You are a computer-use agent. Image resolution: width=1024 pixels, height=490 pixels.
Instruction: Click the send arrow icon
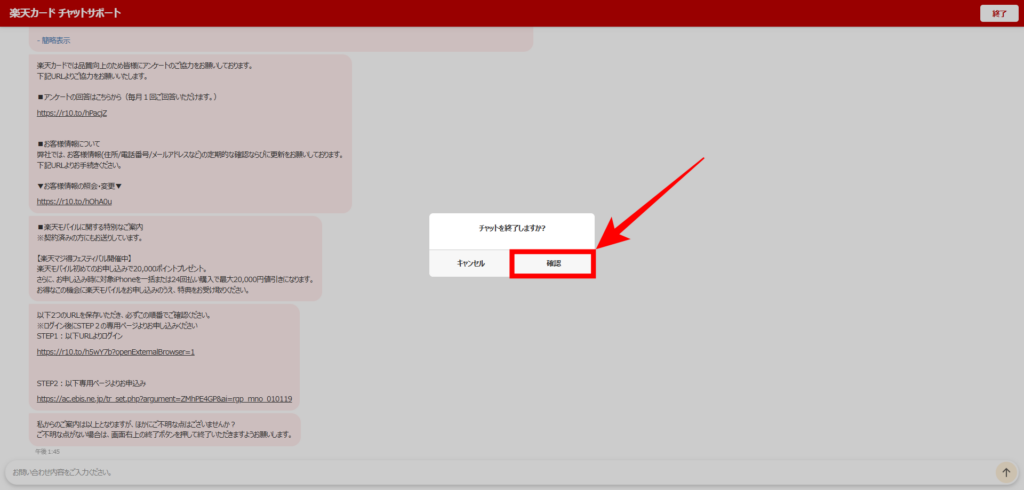click(1005, 472)
